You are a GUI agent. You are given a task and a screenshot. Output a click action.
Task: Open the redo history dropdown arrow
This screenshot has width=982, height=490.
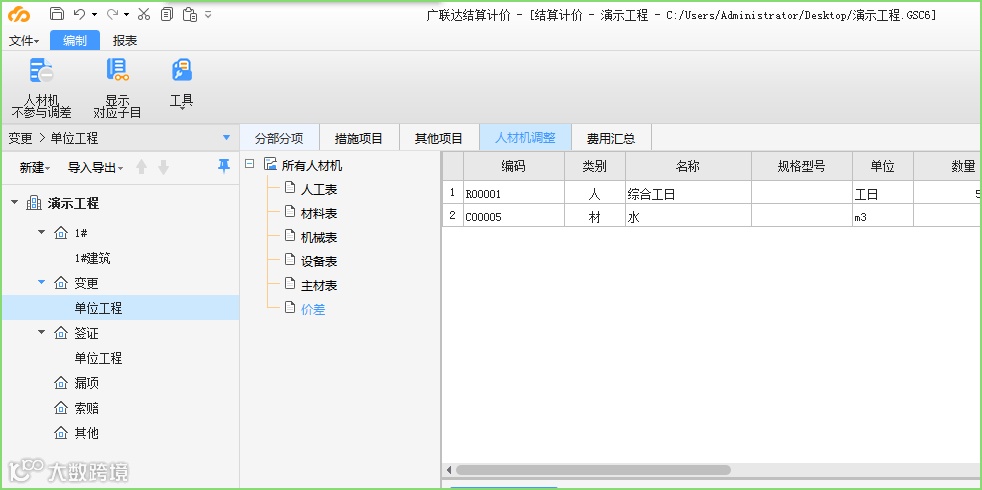tap(127, 14)
